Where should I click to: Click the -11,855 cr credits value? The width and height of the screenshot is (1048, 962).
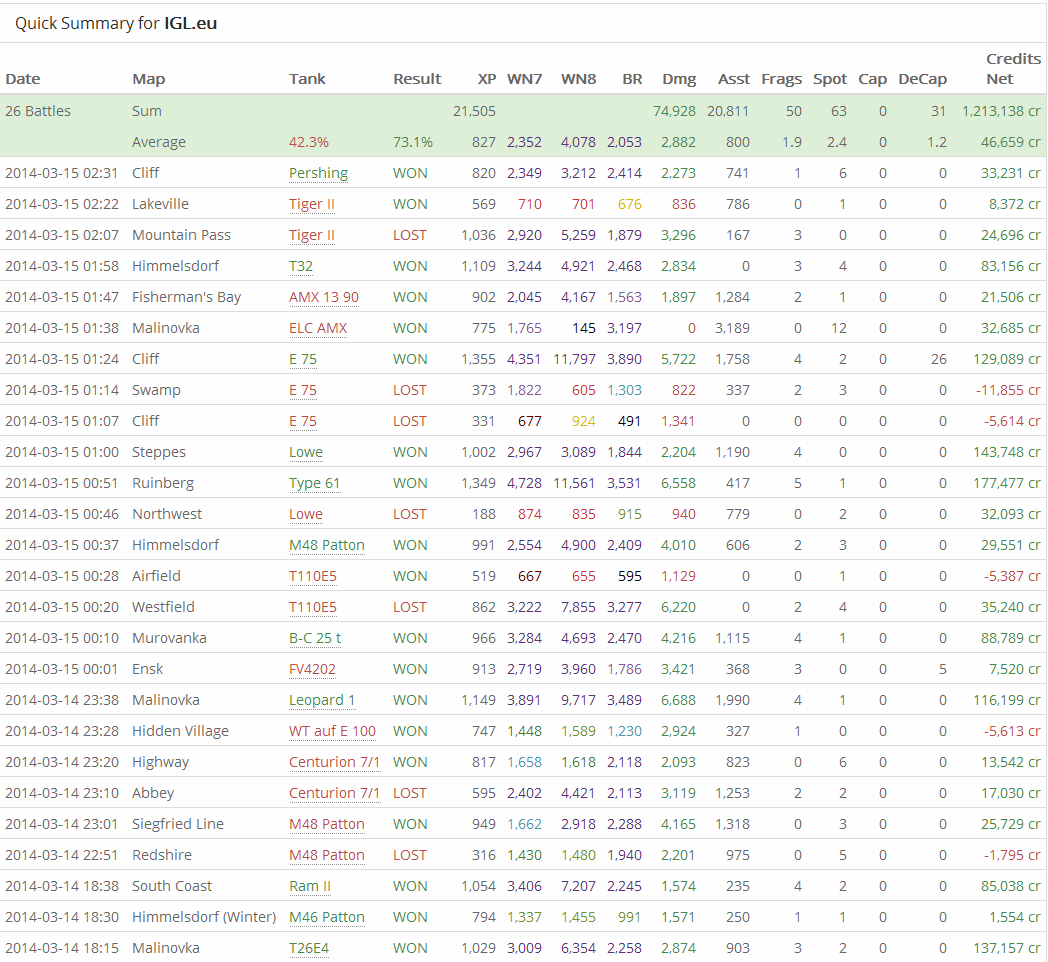pyautogui.click(x=1008, y=390)
